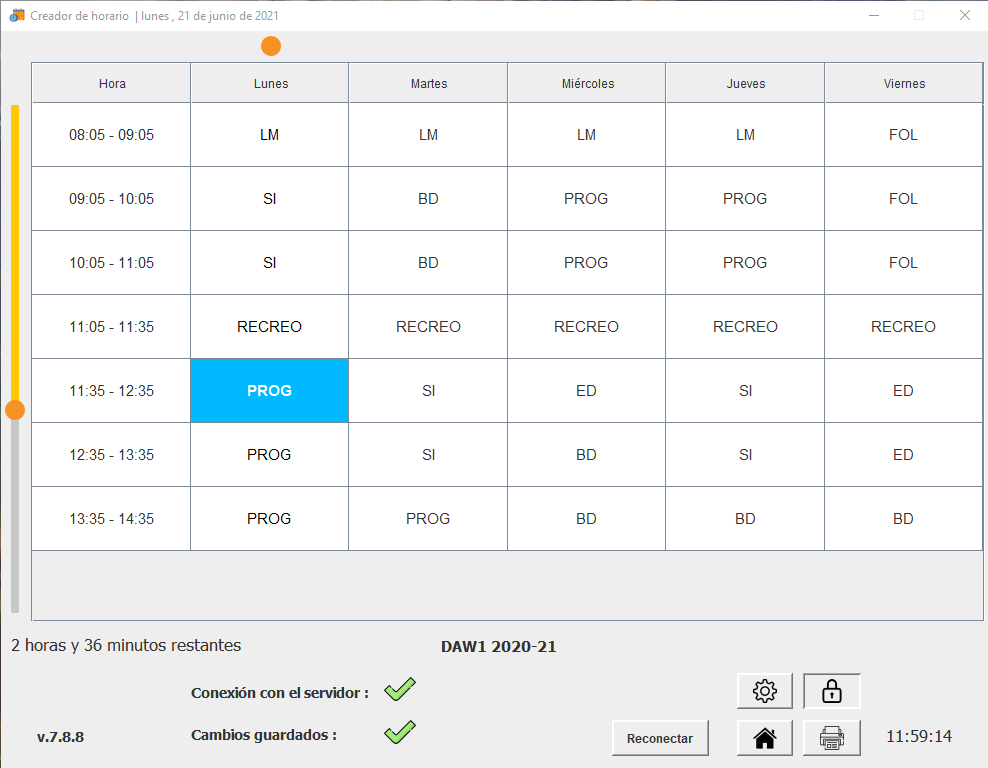Select the highlighted PROG cell on Lunes
988x768 pixels.
pos(268,390)
